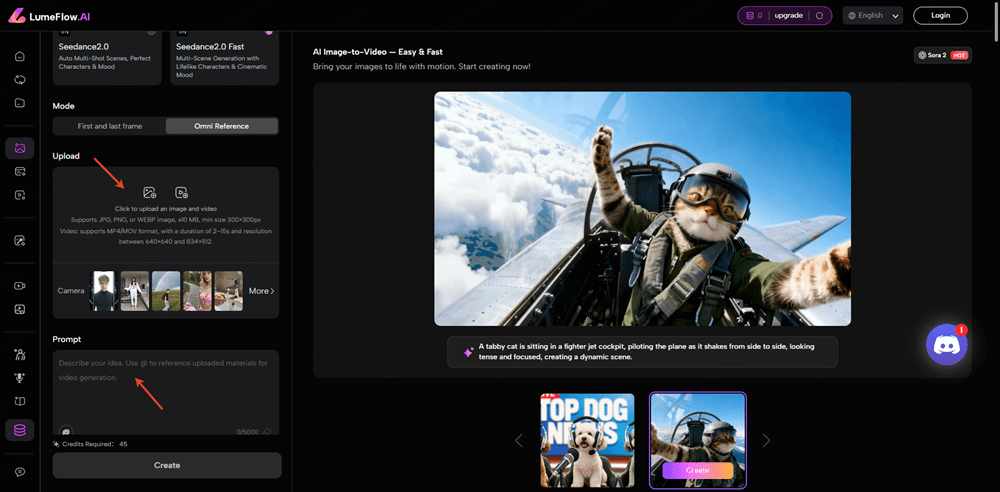The height and width of the screenshot is (492, 1000).
Task: Show previous example with left chevron
Action: tap(518, 440)
